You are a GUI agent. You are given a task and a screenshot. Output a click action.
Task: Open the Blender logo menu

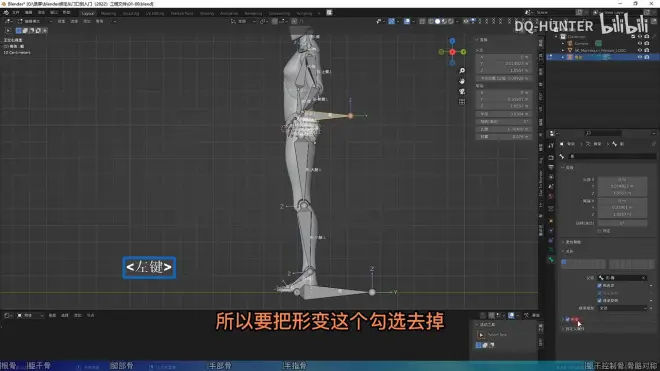[x=6, y=13]
